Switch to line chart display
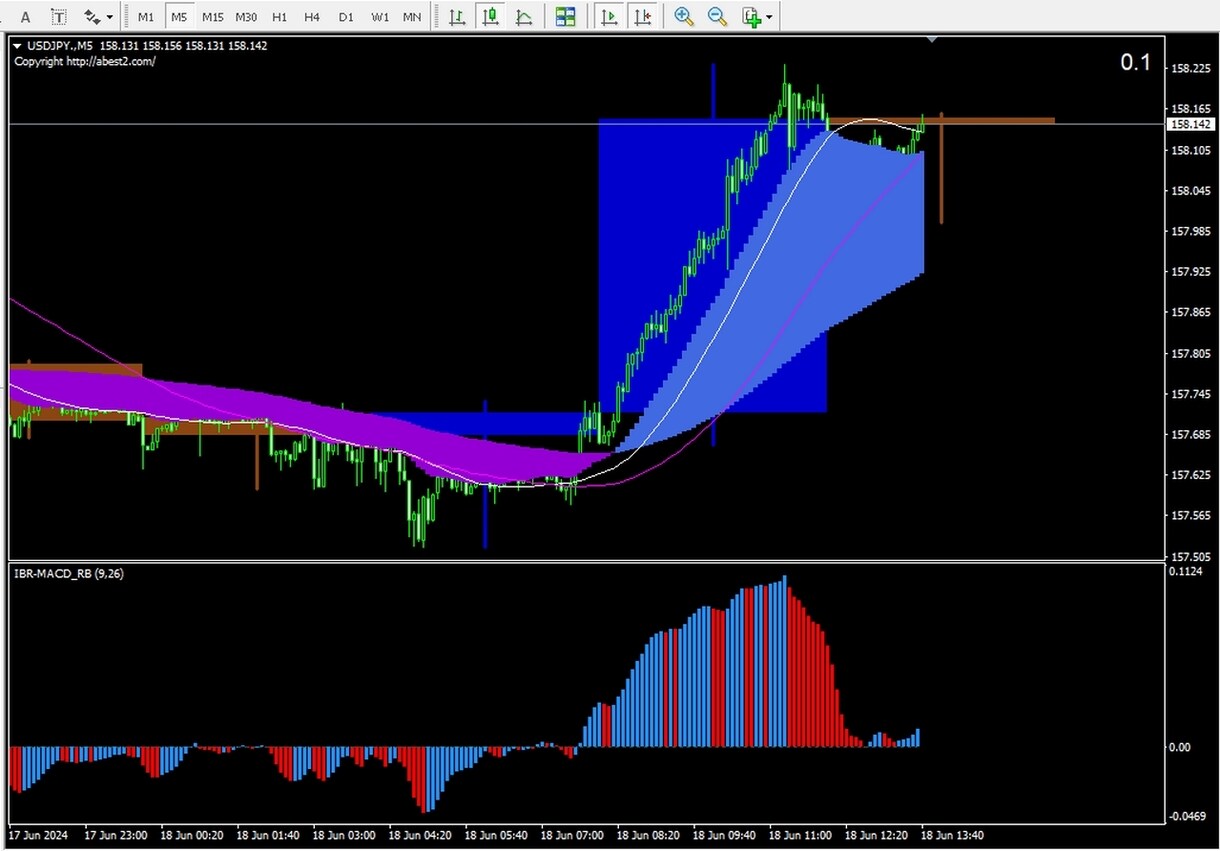This screenshot has height=851, width=1220. [x=523, y=17]
